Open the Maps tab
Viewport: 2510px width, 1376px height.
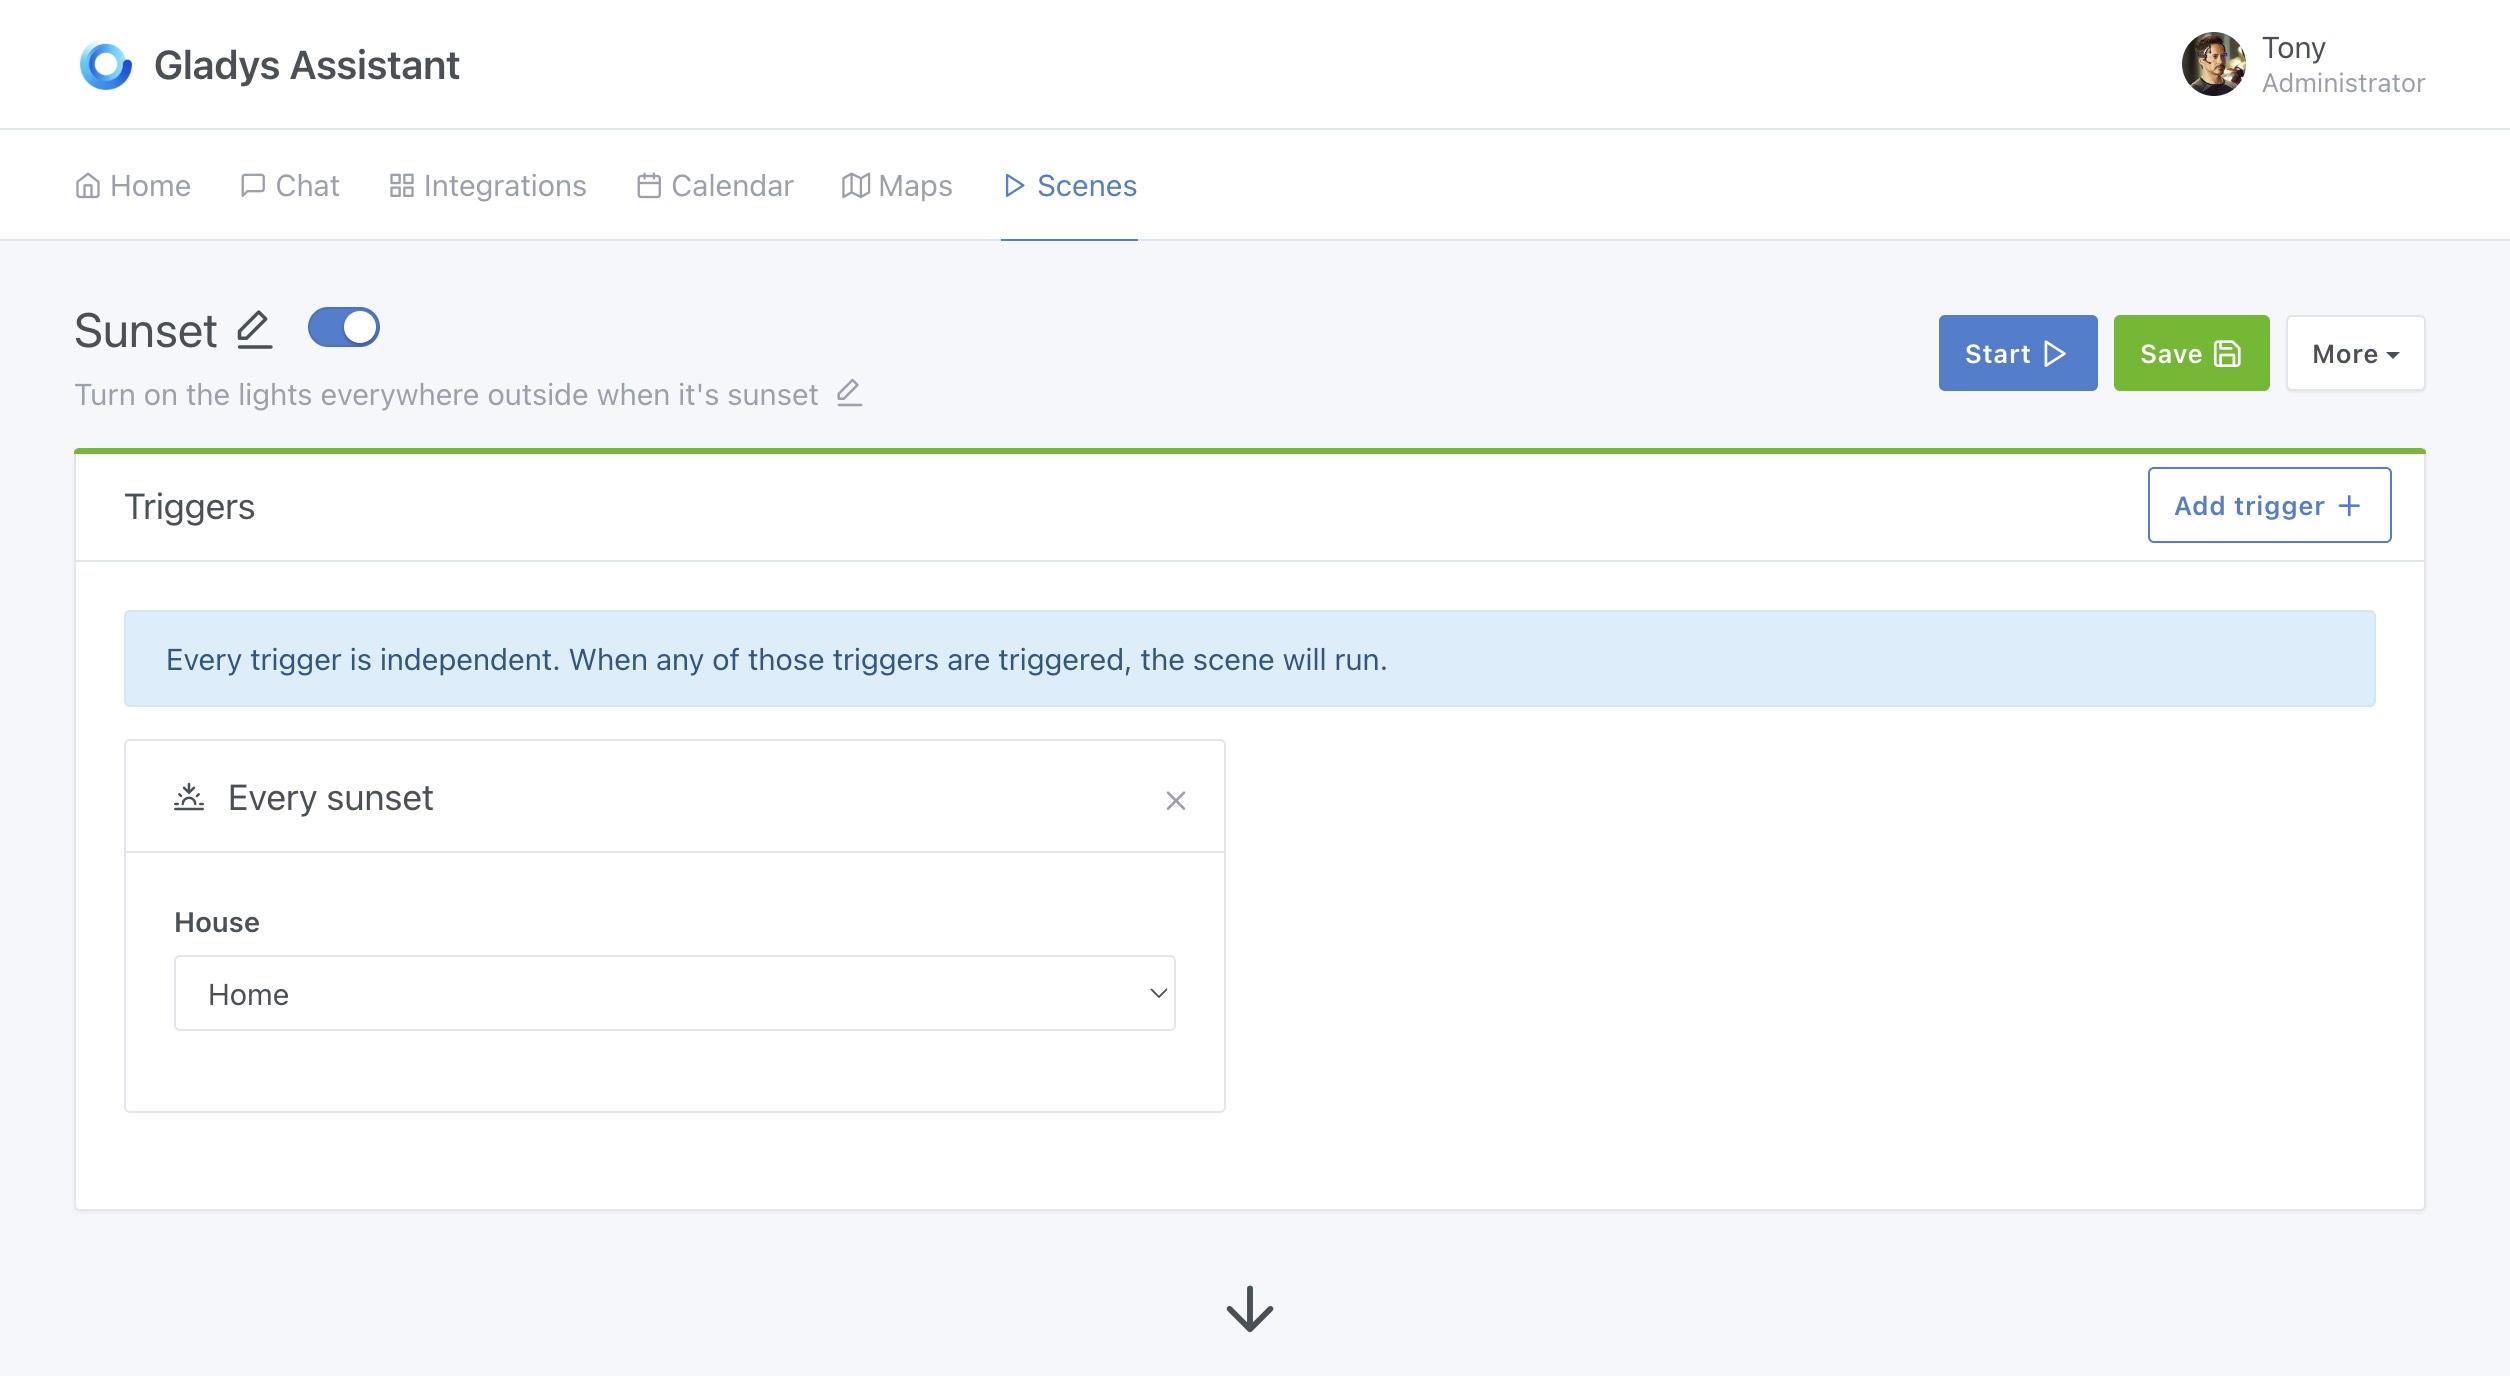coord(897,186)
